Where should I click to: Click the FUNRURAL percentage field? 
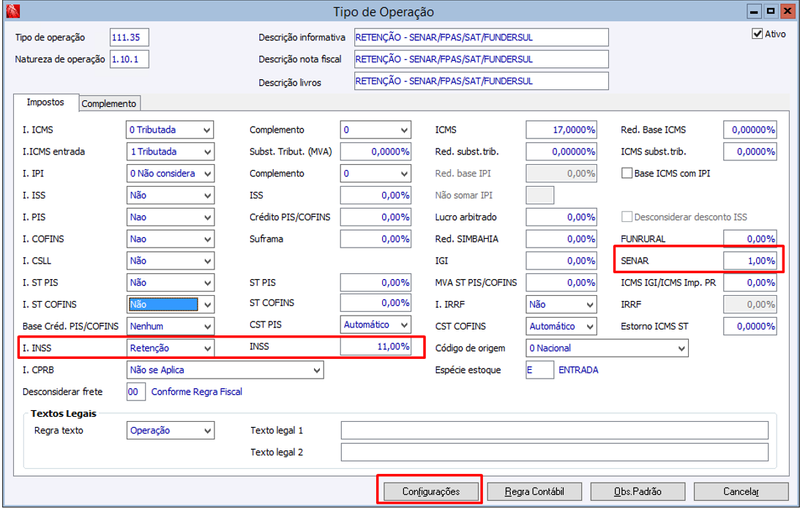(x=750, y=239)
